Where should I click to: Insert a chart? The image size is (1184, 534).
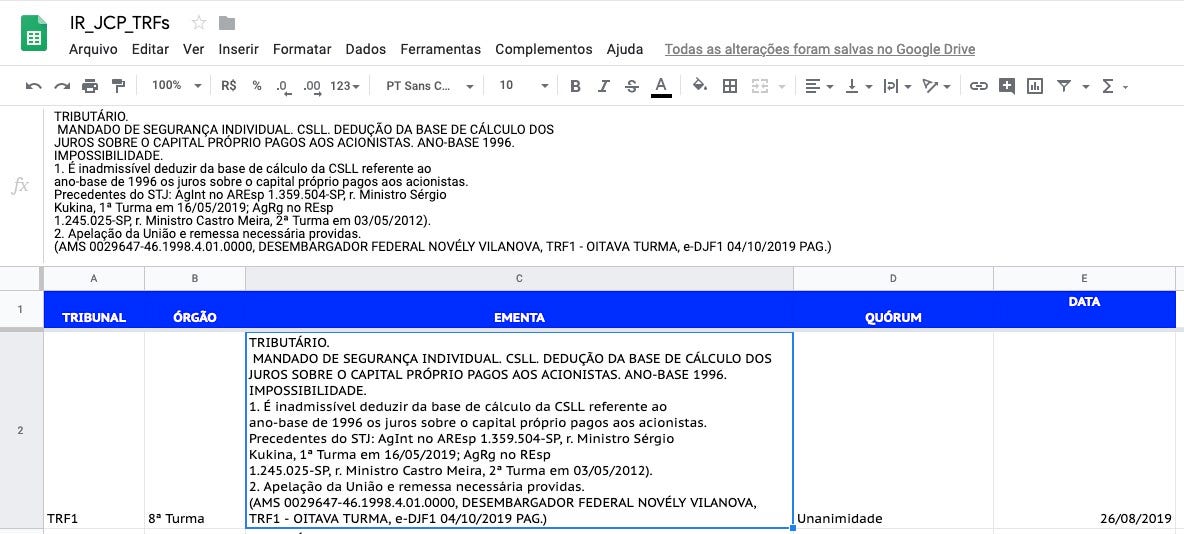click(1034, 86)
